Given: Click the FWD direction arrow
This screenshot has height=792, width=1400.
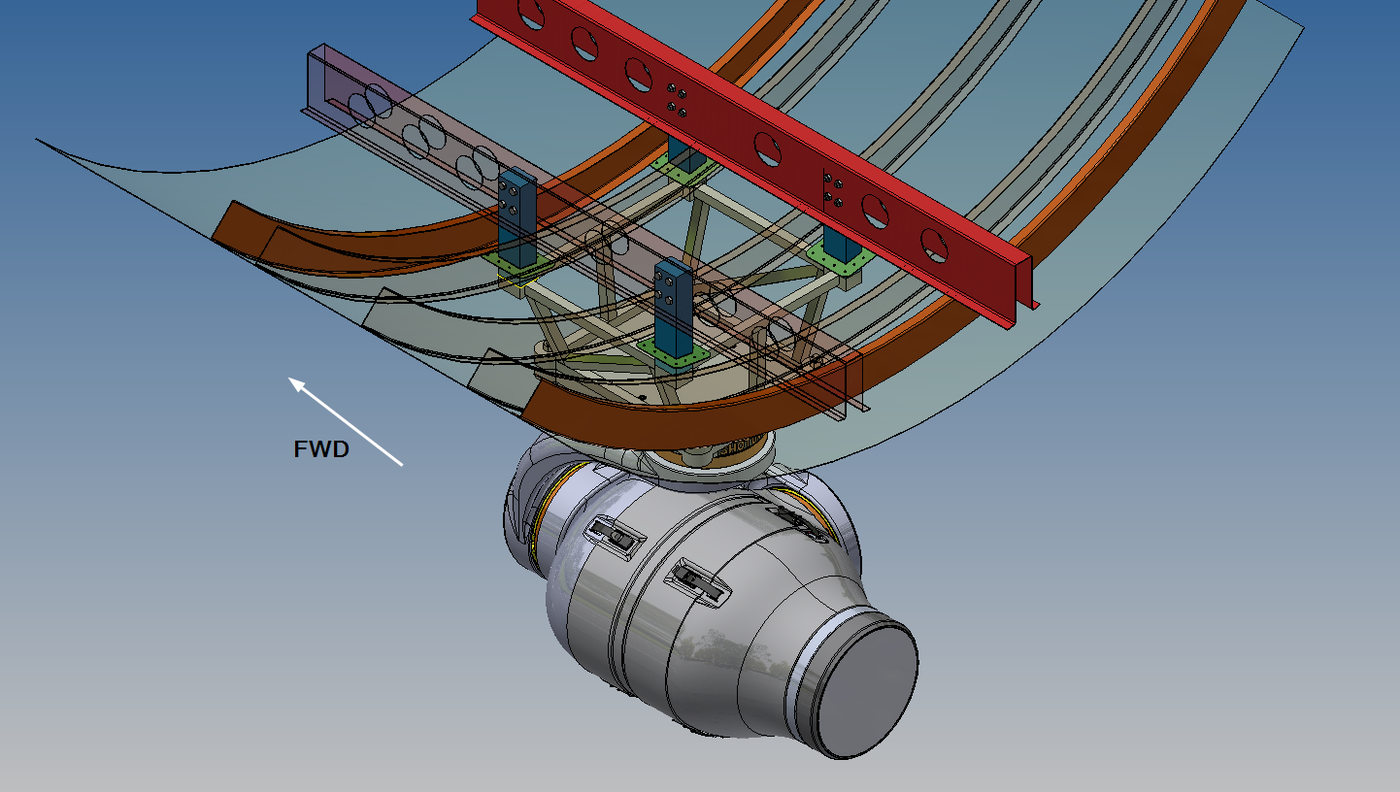Looking at the screenshot, I should point(350,420).
